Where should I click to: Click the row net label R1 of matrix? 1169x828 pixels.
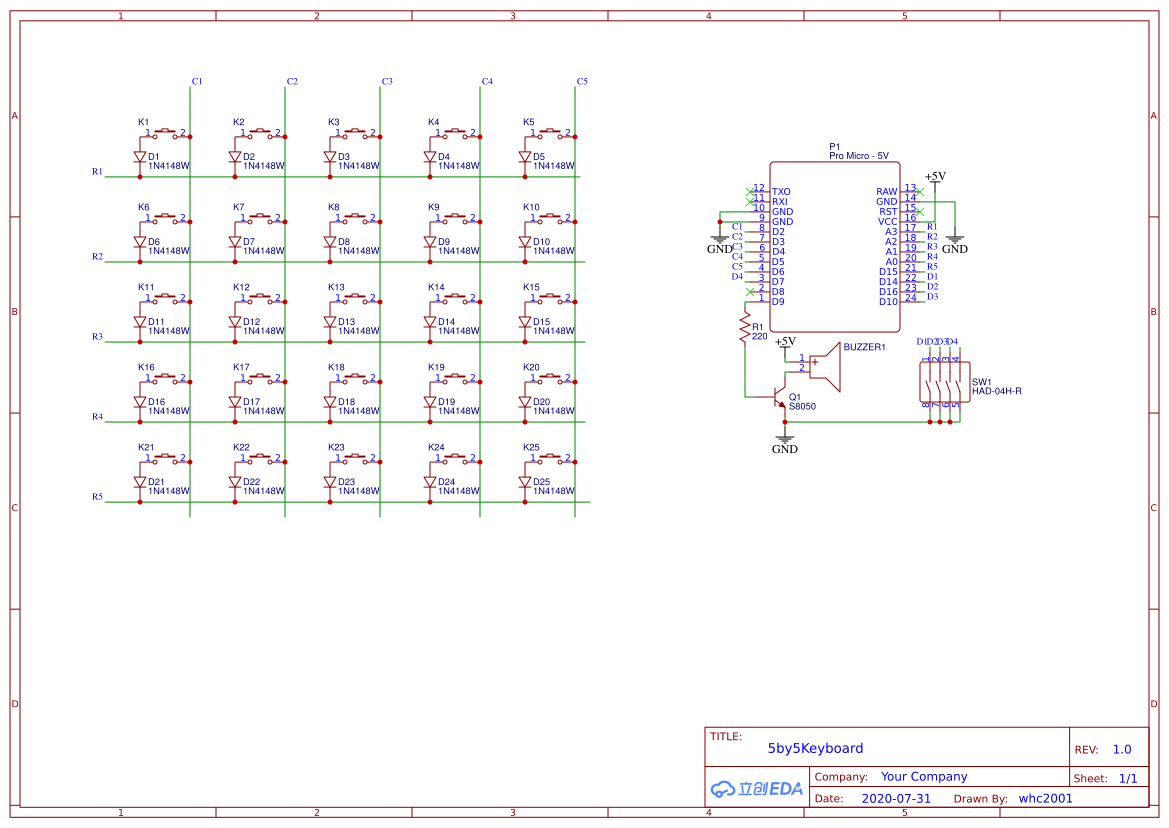tap(97, 171)
